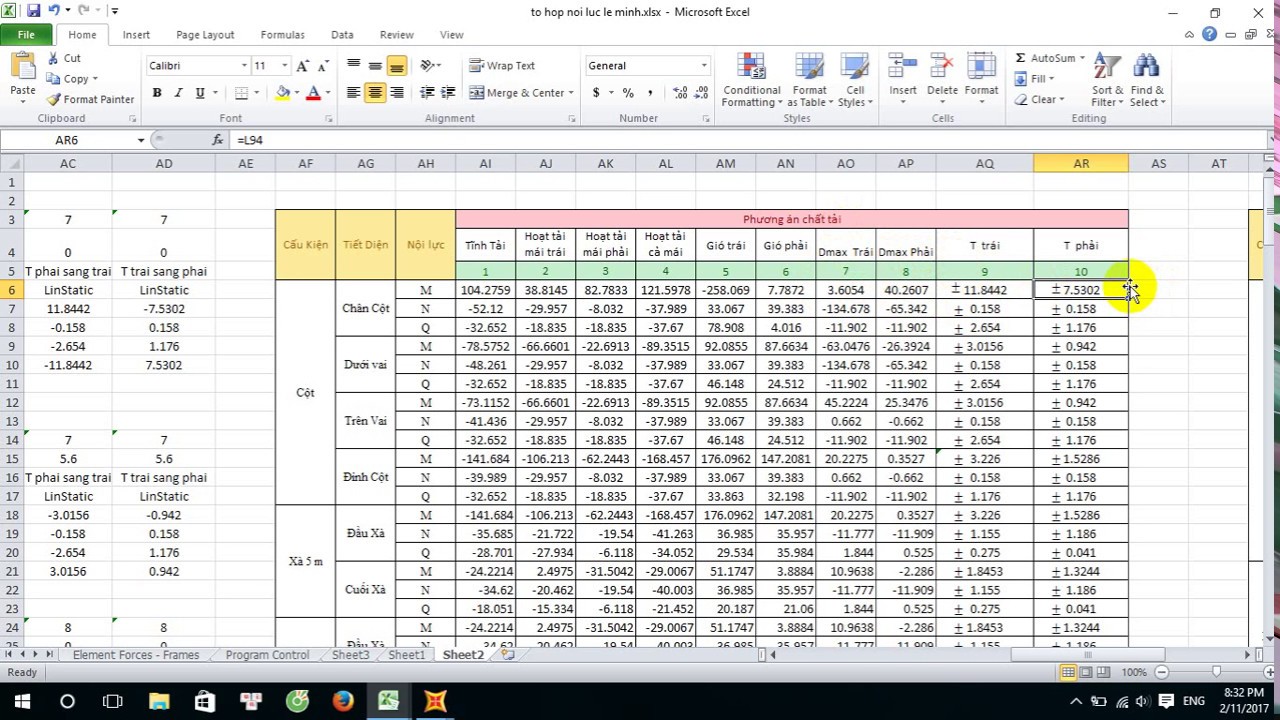Click the Delete cells icon
Screen dimensions: 1280x720
pos(942,68)
